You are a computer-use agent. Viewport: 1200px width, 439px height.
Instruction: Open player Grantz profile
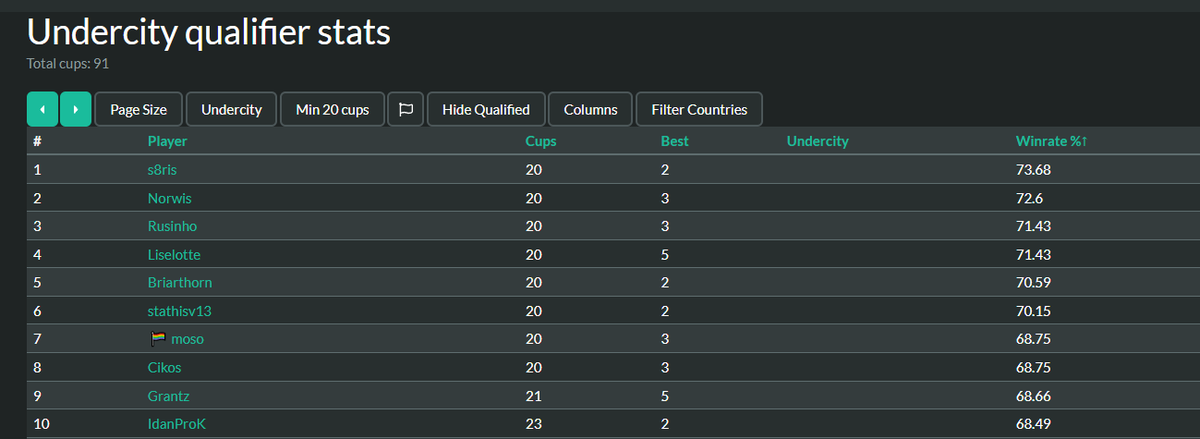(168, 396)
